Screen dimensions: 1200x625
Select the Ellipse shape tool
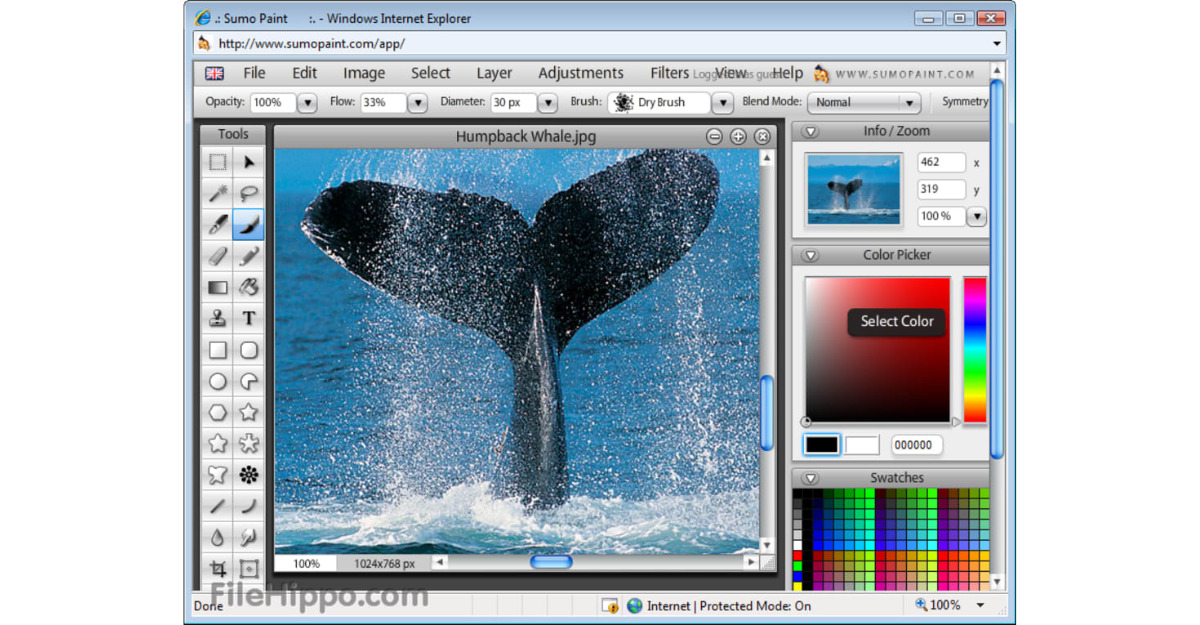click(x=217, y=381)
